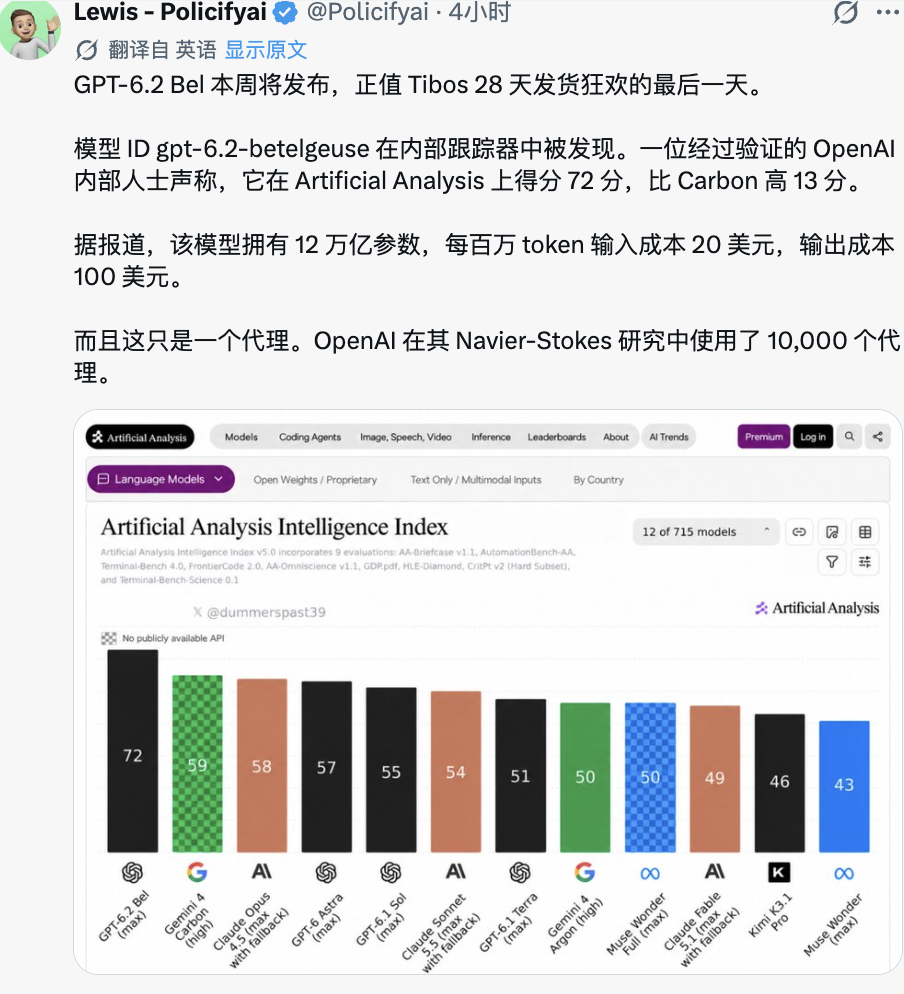Click the Muse Wonder Full bar showing 50
This screenshot has height=994, width=904.
coord(650,777)
